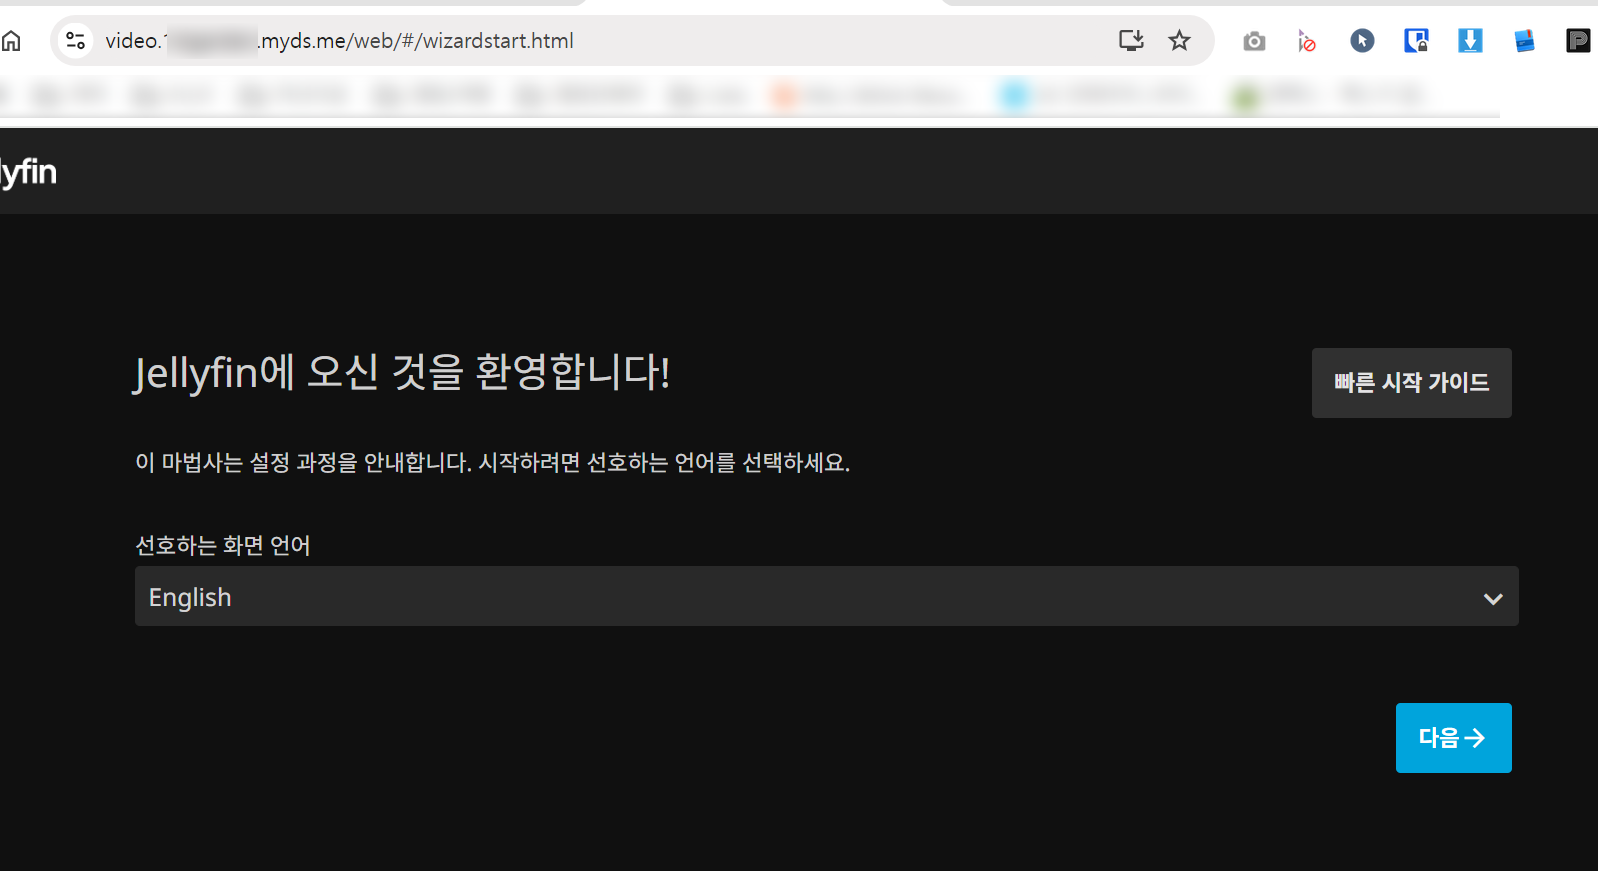
Task: Click the blue document search extension icon
Action: pos(1416,41)
